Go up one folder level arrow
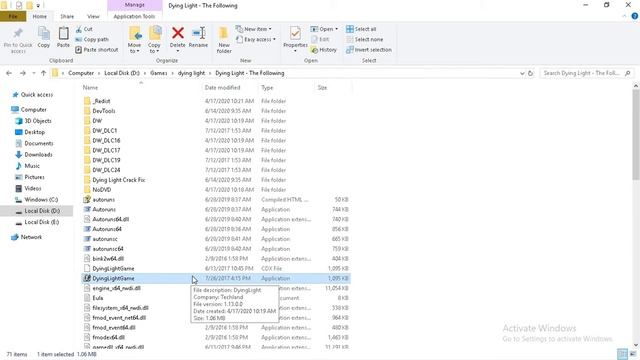640x360 pixels. [43, 73]
